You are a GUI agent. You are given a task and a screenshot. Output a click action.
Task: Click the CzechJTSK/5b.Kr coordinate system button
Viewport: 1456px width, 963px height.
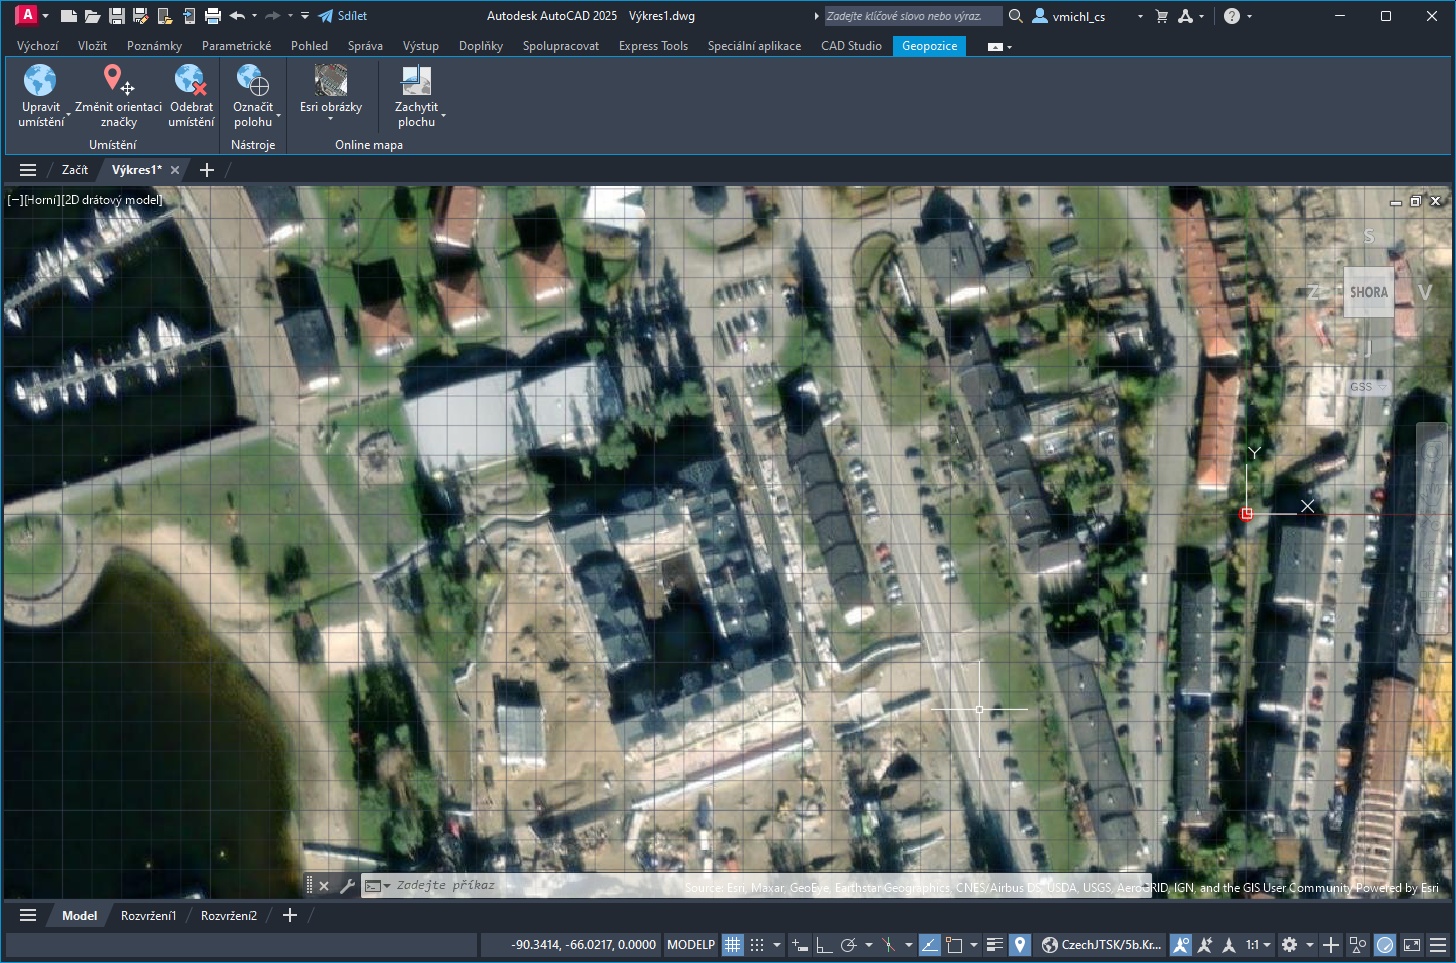[x=1101, y=945]
